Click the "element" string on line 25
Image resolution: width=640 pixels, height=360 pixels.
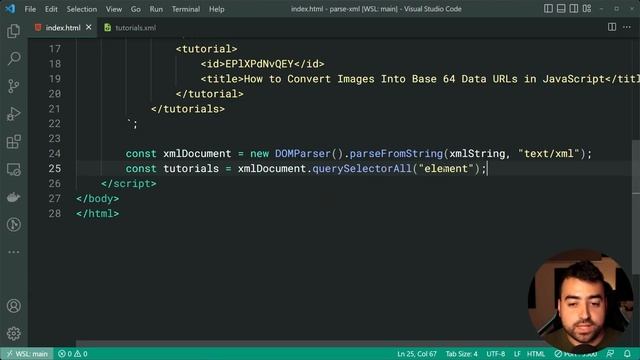(446, 169)
